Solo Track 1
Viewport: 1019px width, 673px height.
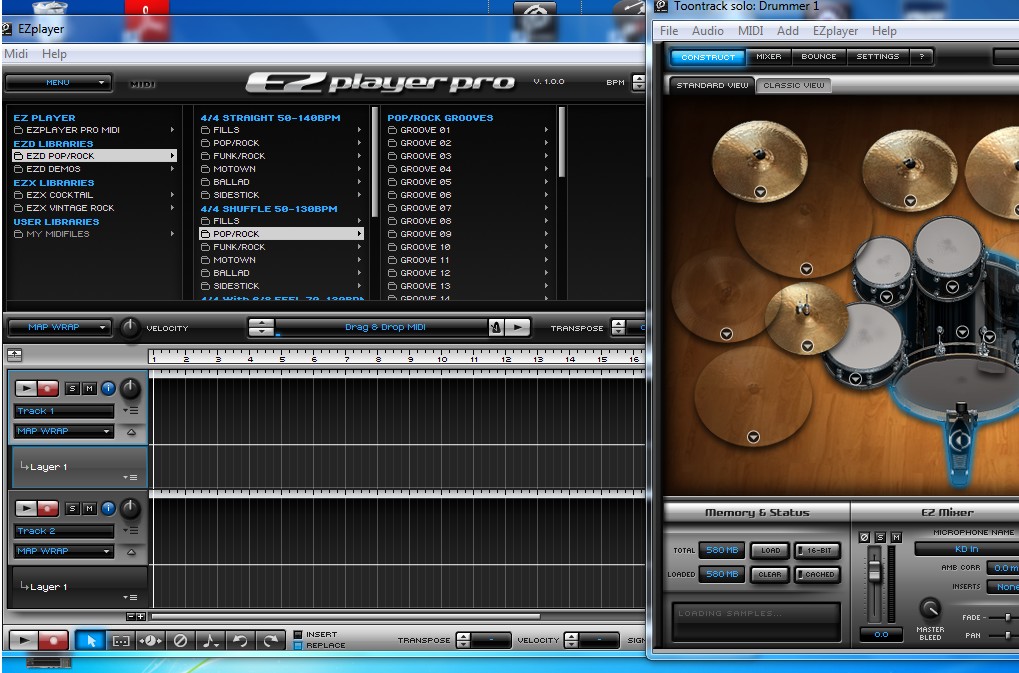(72, 388)
